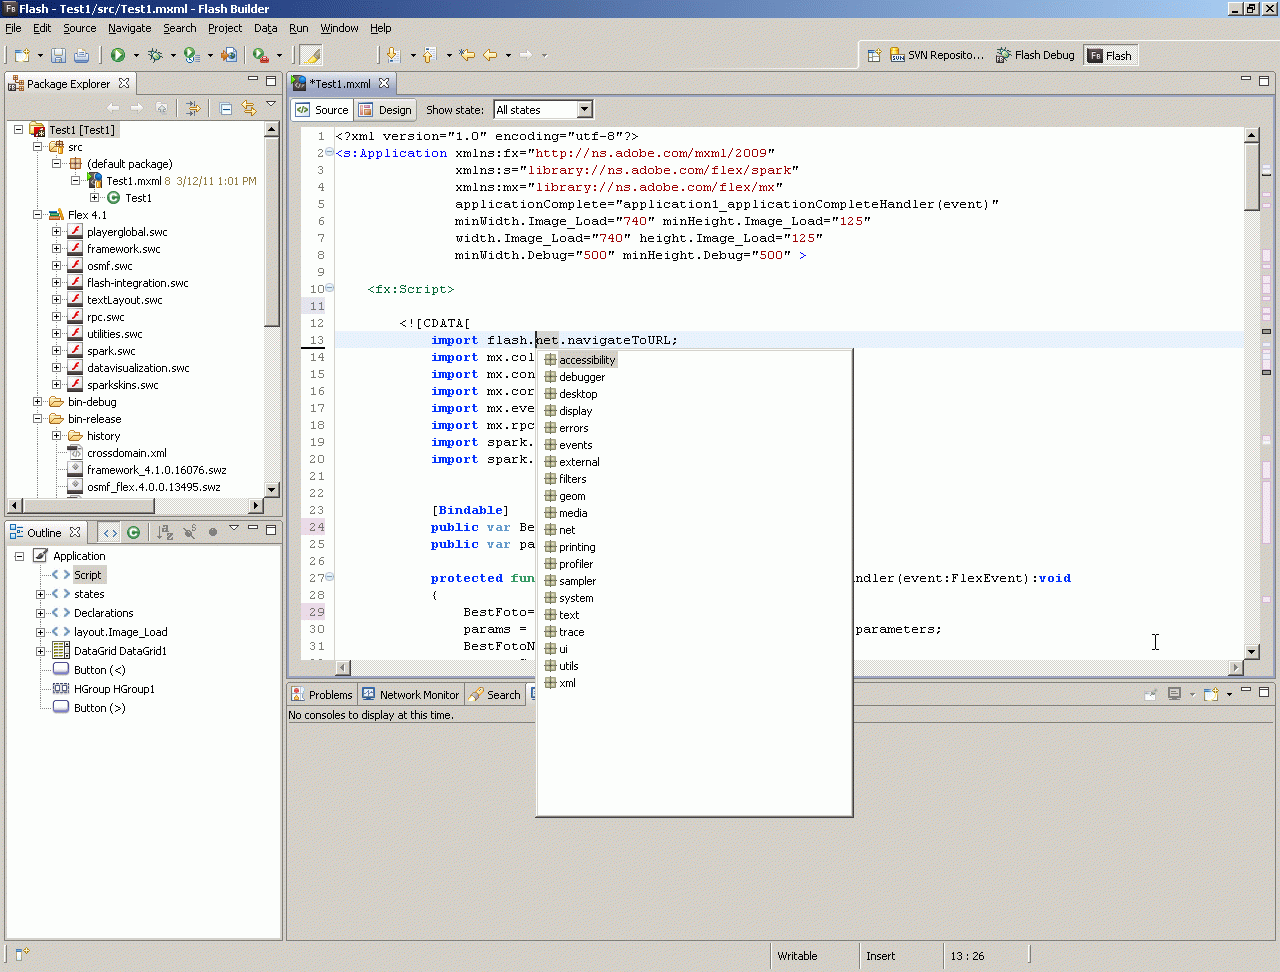The width and height of the screenshot is (1280, 972).
Task: Click the Debug bug icon in toolbar
Action: click(x=155, y=55)
